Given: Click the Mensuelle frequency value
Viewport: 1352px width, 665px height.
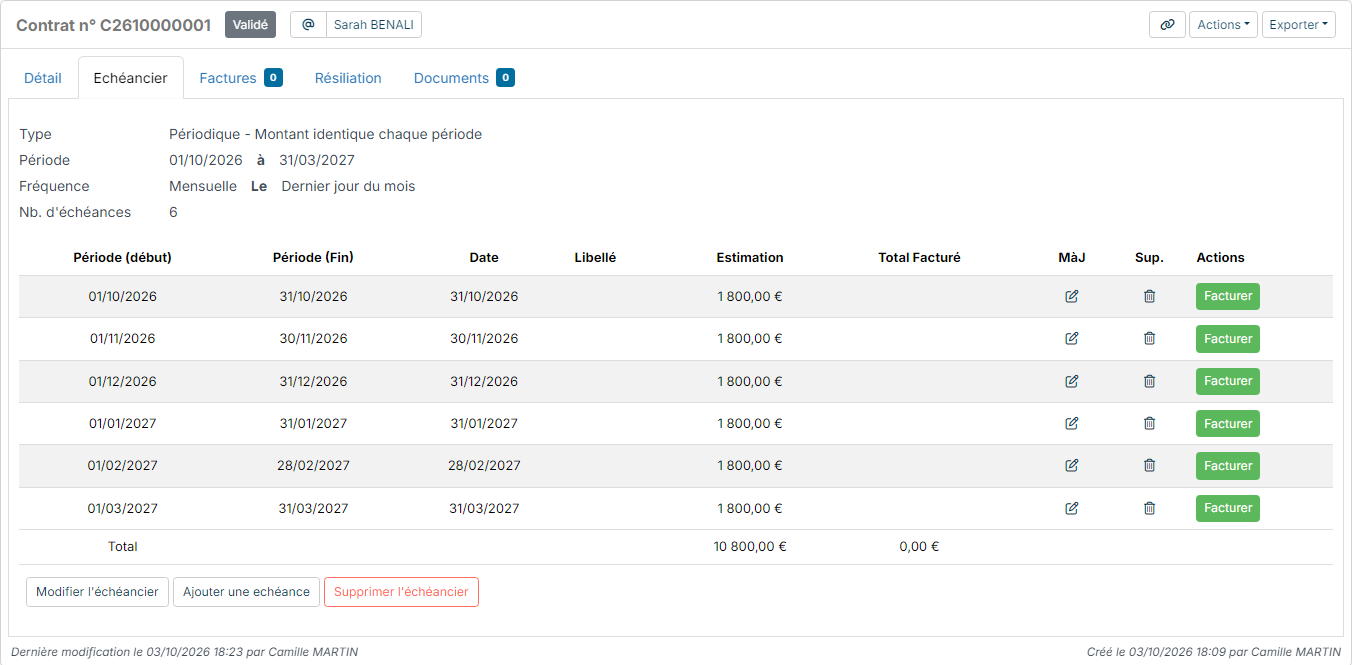Looking at the screenshot, I should tap(203, 187).
